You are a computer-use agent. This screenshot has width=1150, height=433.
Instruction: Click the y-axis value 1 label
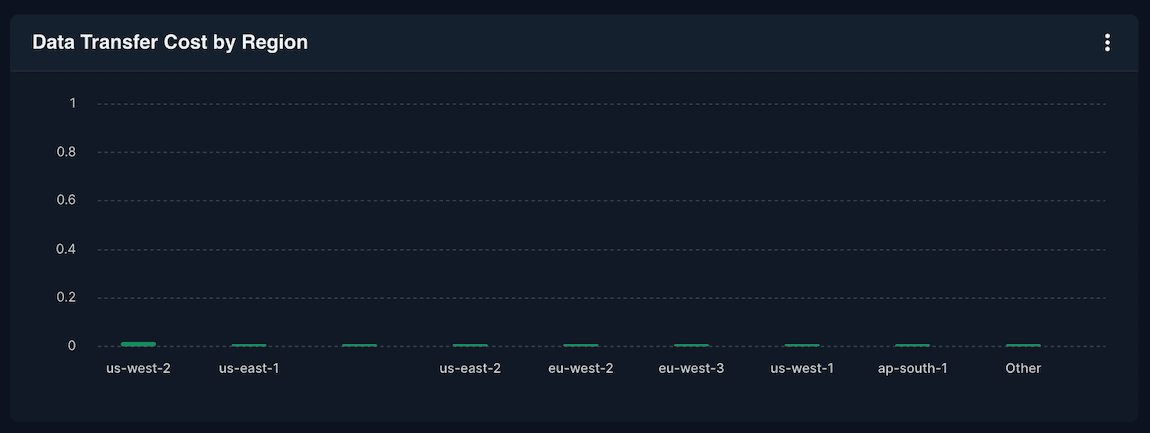(x=72, y=103)
